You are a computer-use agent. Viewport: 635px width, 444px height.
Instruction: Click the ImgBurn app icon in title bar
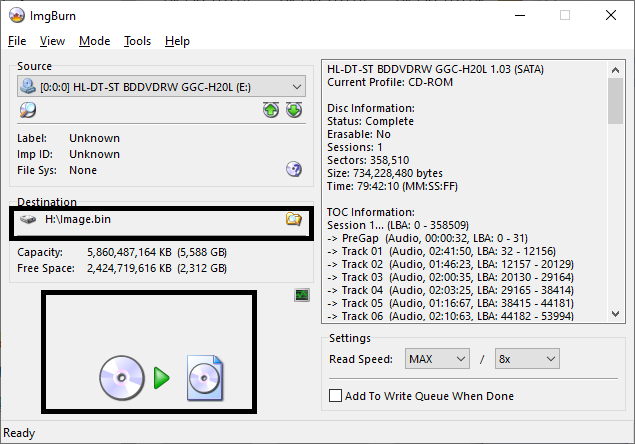tap(17, 15)
